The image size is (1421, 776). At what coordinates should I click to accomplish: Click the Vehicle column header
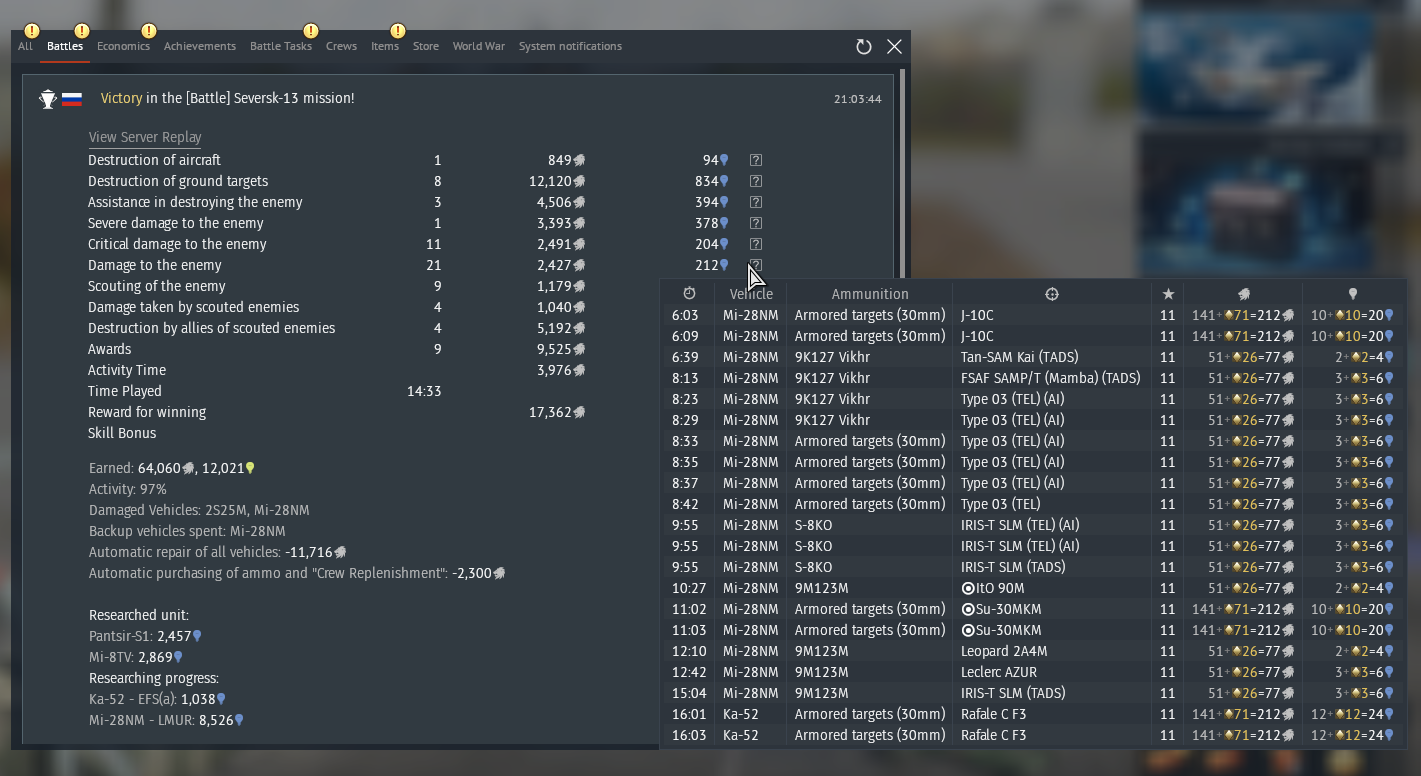751,294
